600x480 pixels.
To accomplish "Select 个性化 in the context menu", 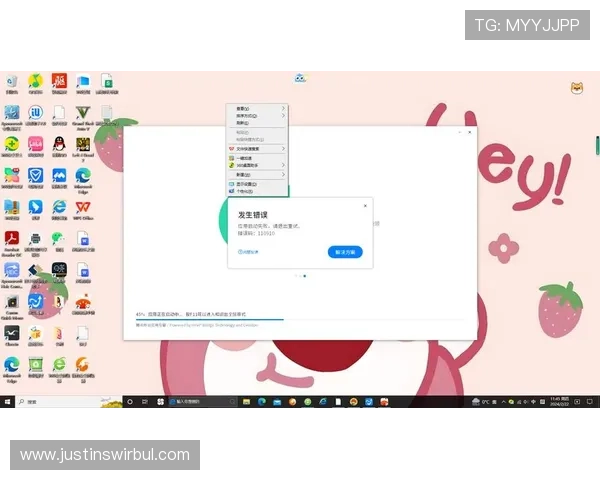I will [x=245, y=191].
